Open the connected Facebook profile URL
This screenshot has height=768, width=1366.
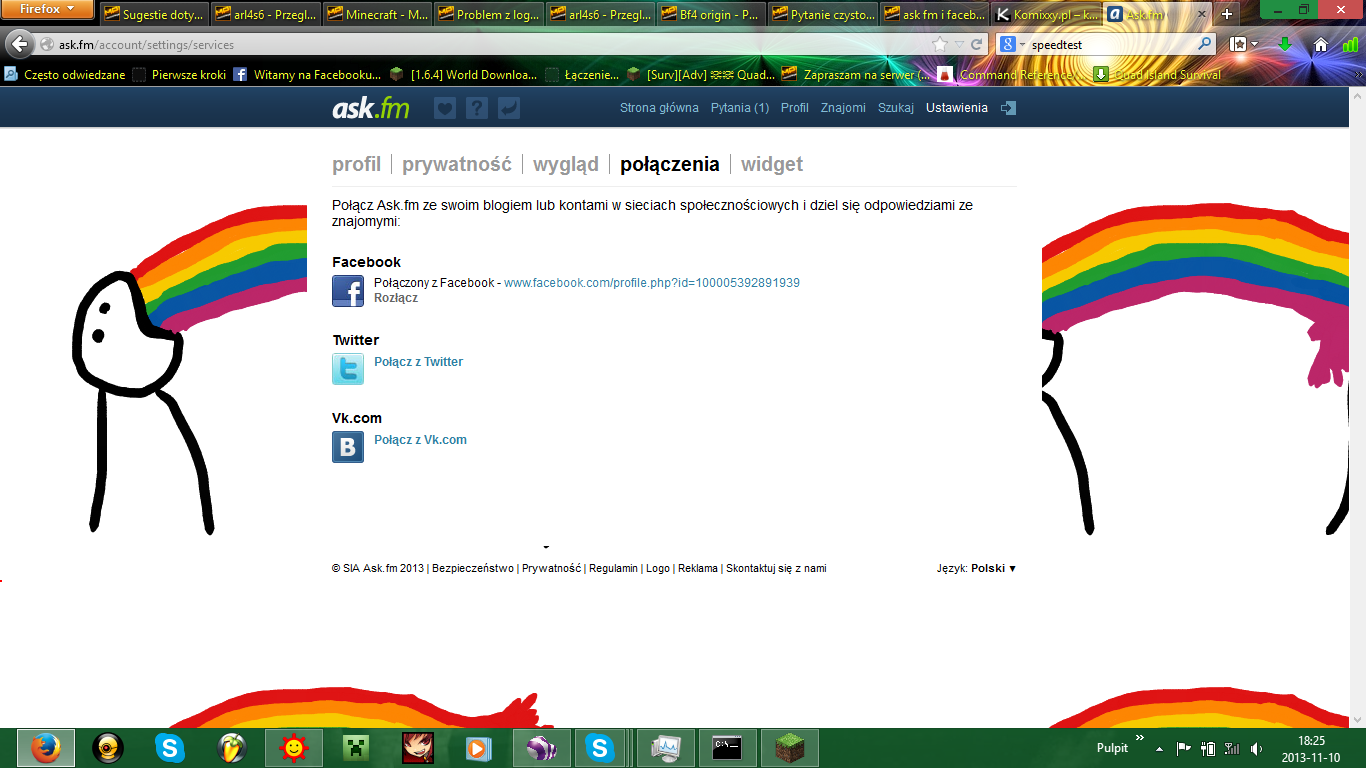652,283
